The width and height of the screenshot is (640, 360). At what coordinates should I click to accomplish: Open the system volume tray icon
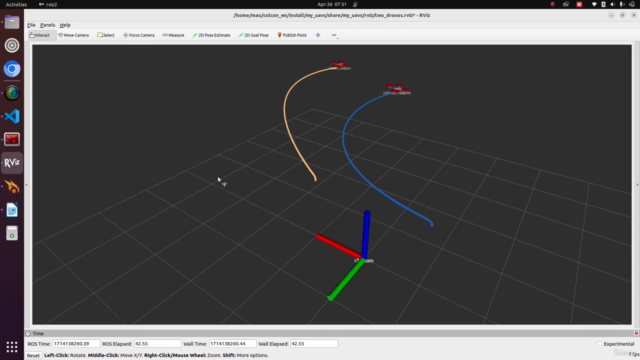tap(612, 4)
